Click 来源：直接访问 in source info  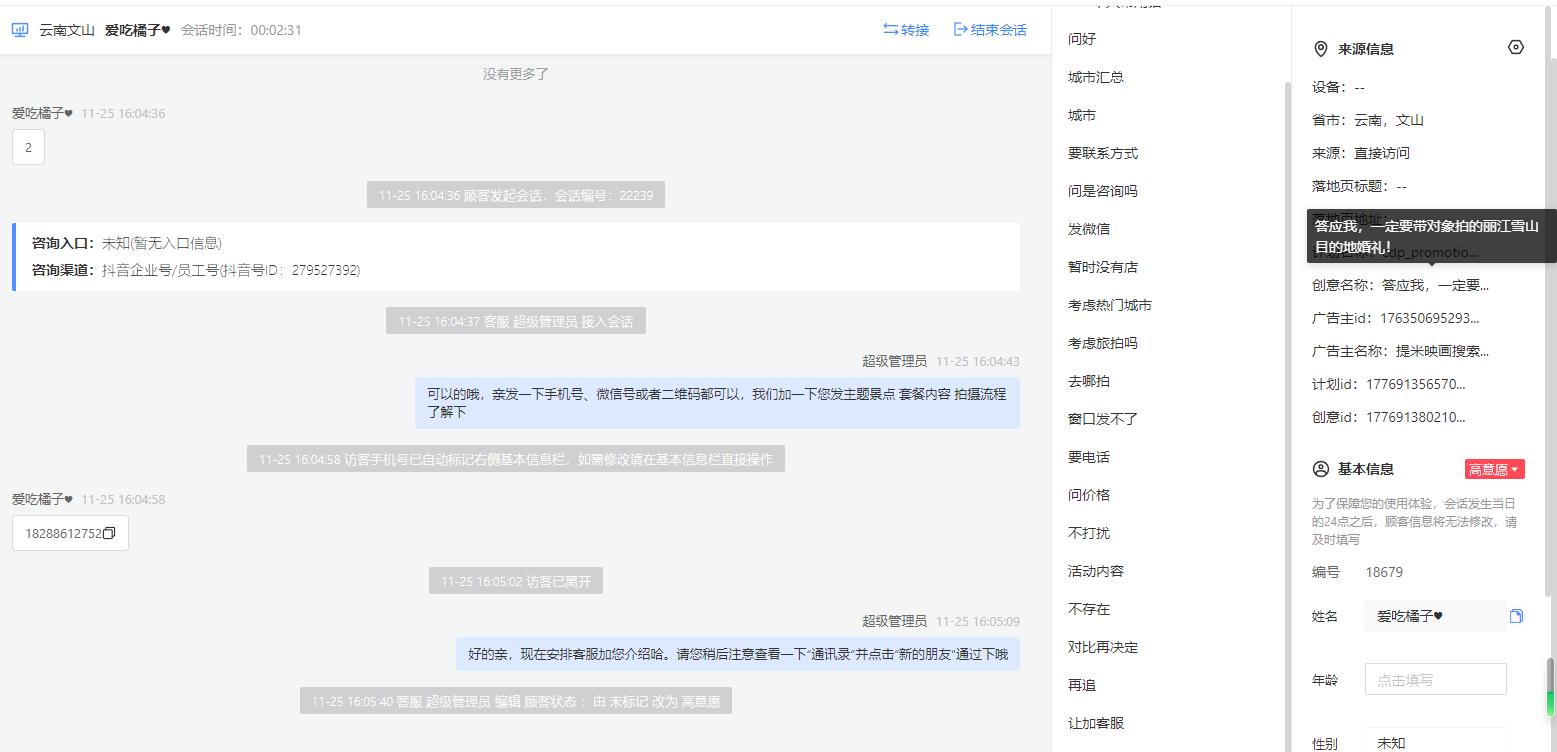[1361, 153]
